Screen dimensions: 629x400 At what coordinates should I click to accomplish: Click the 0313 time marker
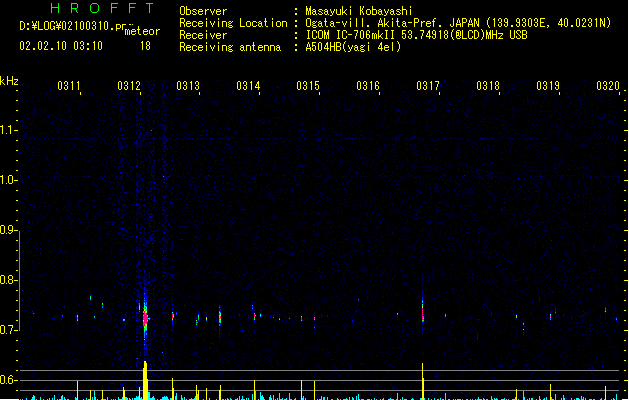188,85
